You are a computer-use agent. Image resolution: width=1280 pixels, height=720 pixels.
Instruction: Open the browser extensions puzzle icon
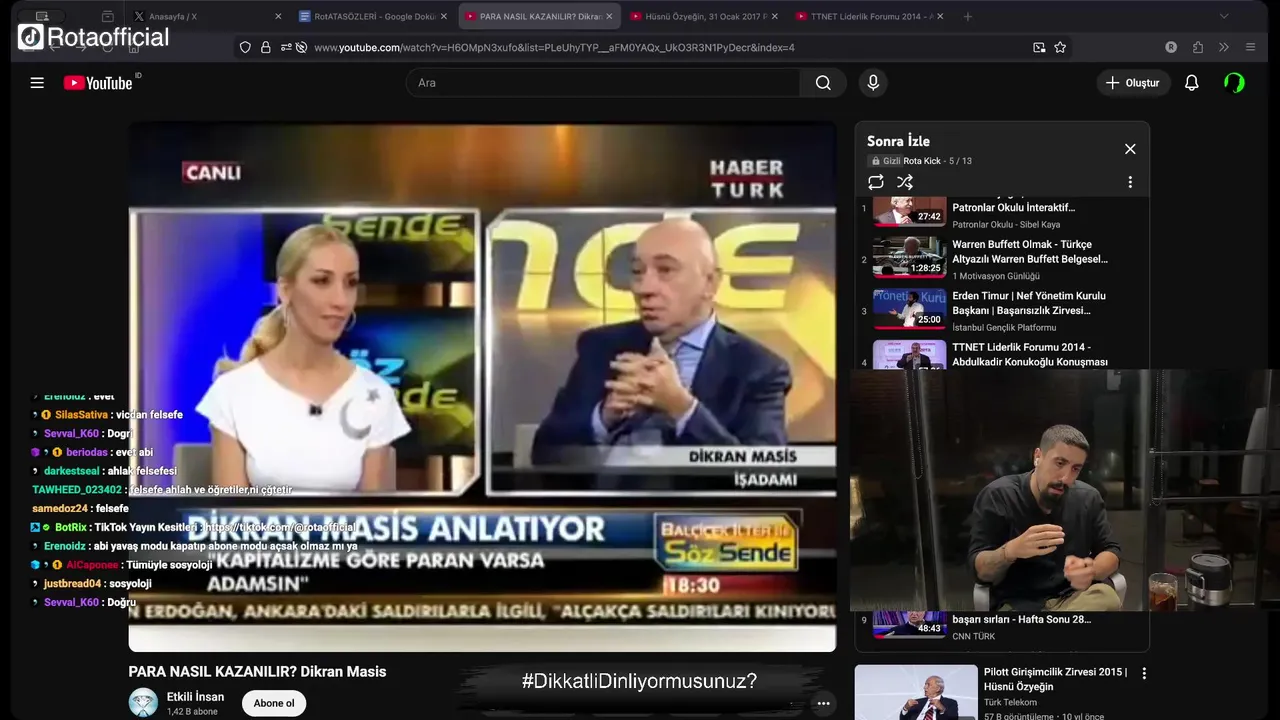[x=1198, y=47]
